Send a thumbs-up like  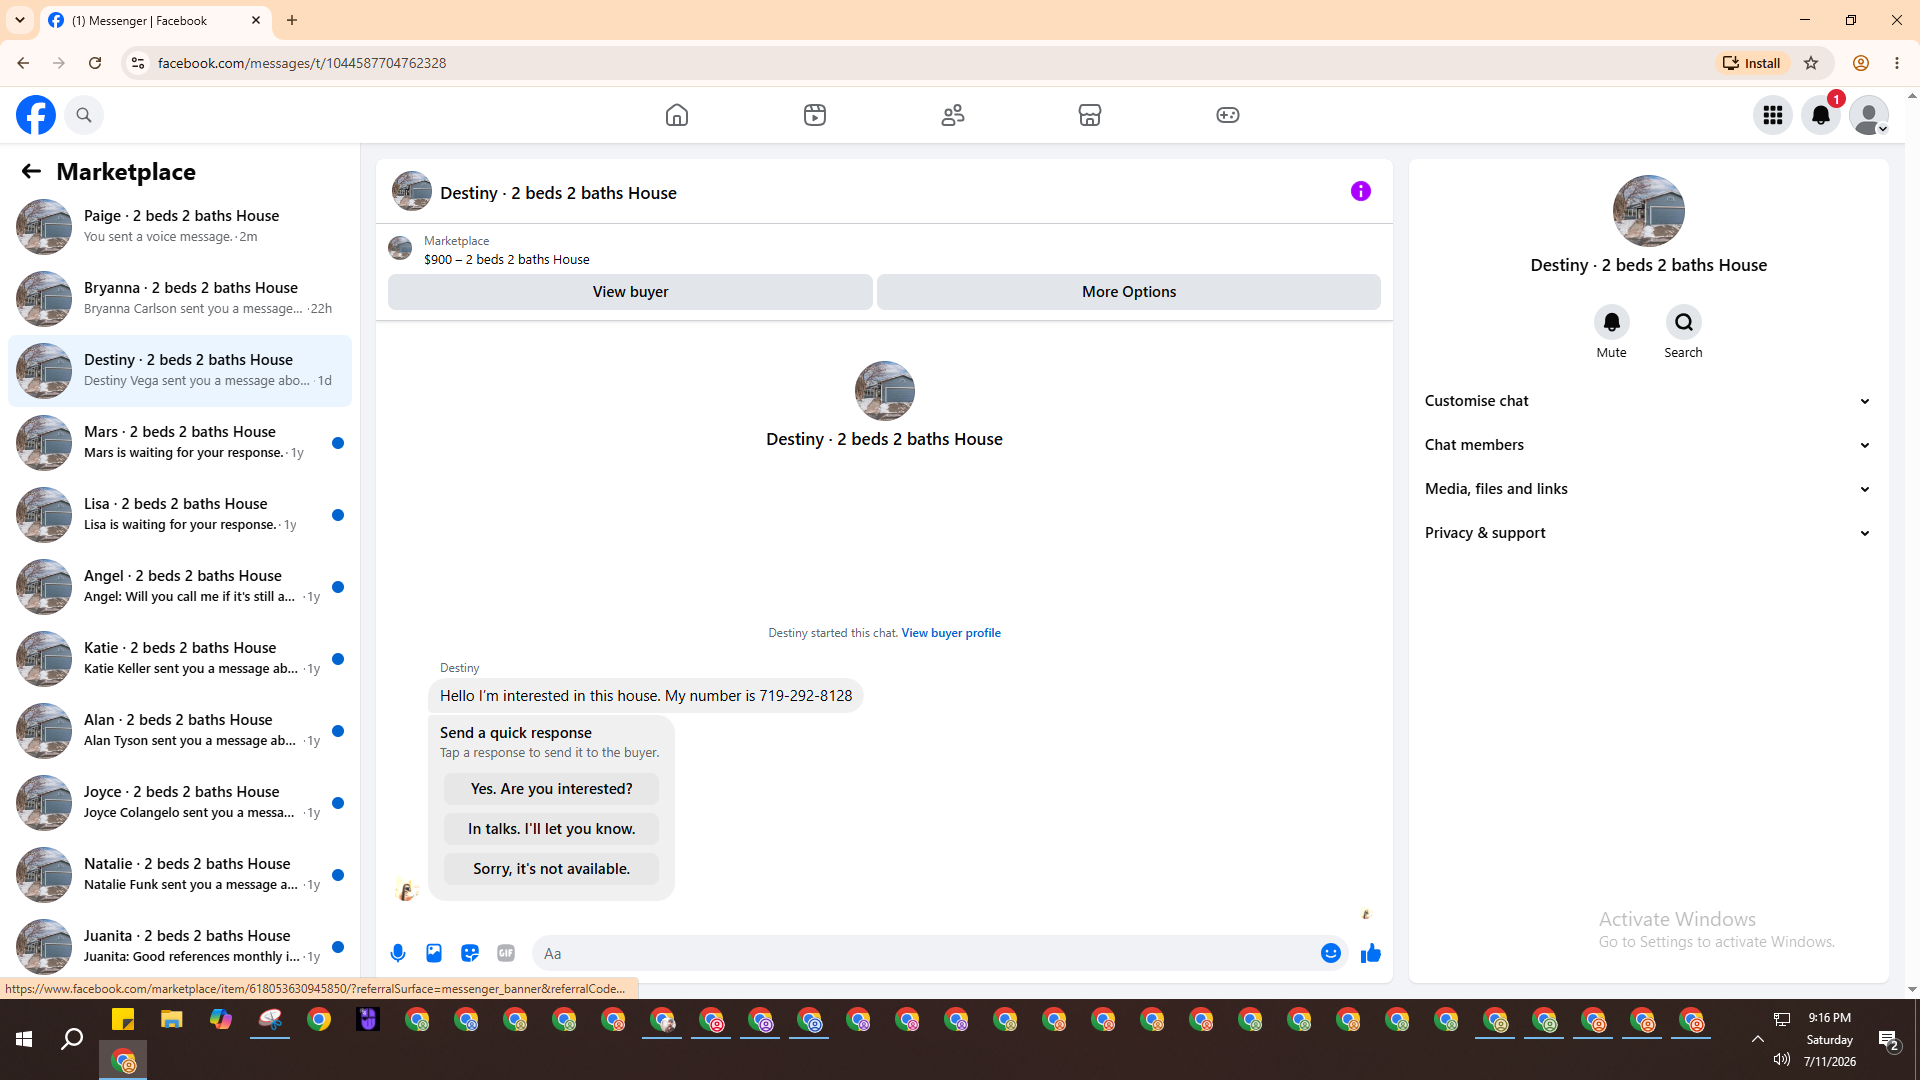1371,953
